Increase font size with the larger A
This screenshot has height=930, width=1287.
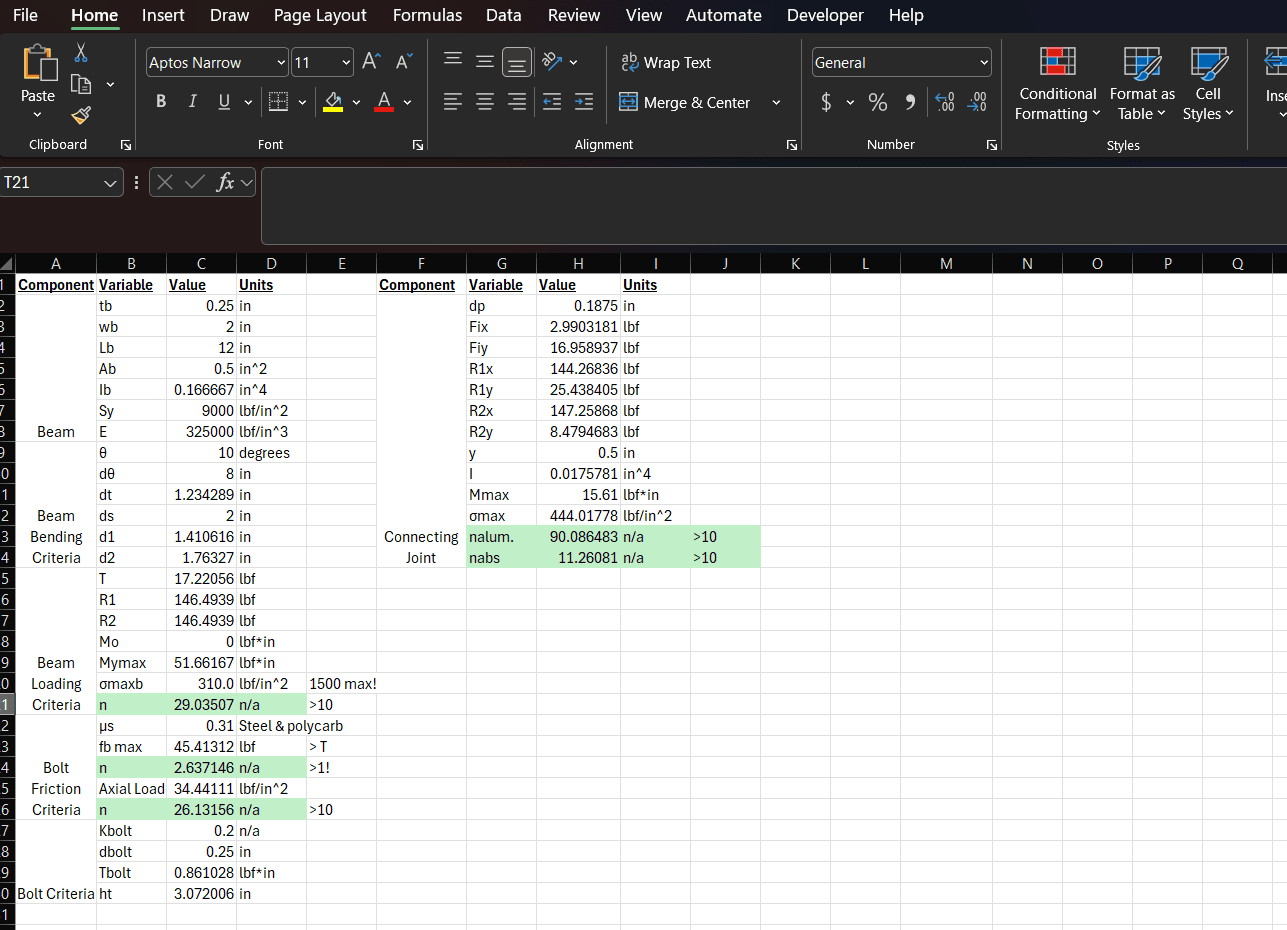pyautogui.click(x=371, y=62)
